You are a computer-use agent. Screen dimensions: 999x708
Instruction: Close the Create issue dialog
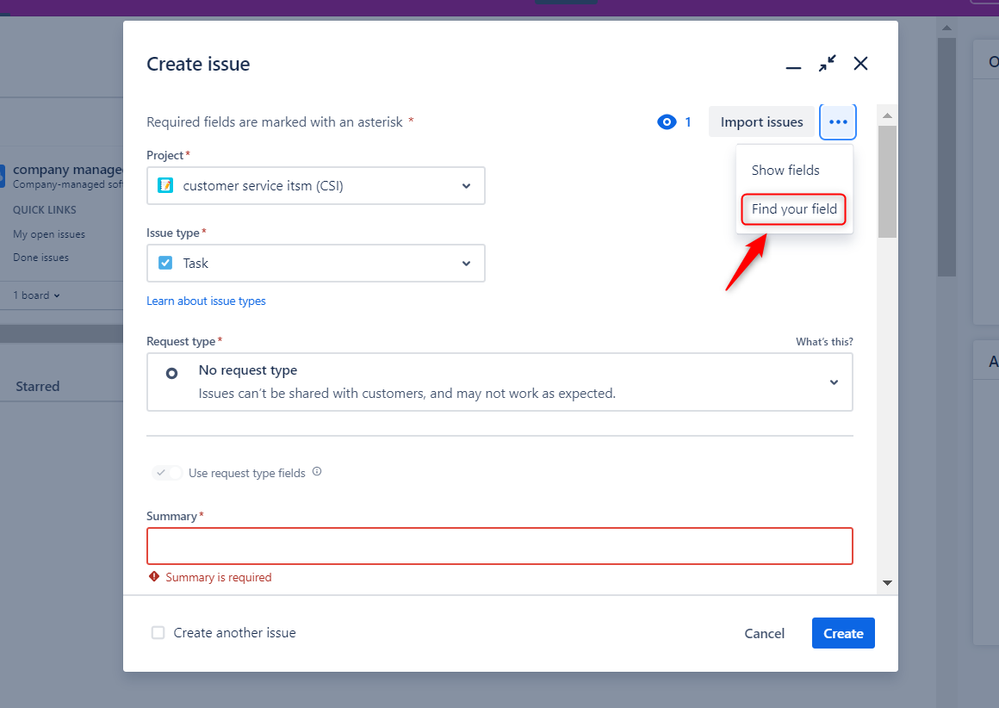point(861,64)
